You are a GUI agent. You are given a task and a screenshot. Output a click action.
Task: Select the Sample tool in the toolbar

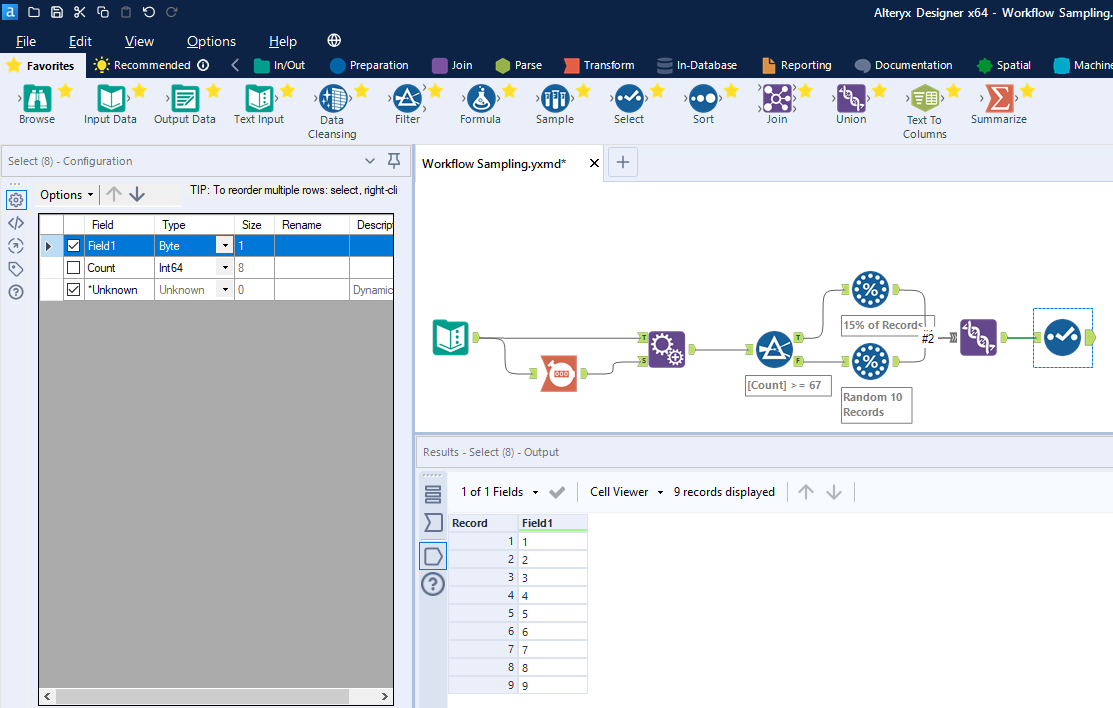(x=555, y=100)
